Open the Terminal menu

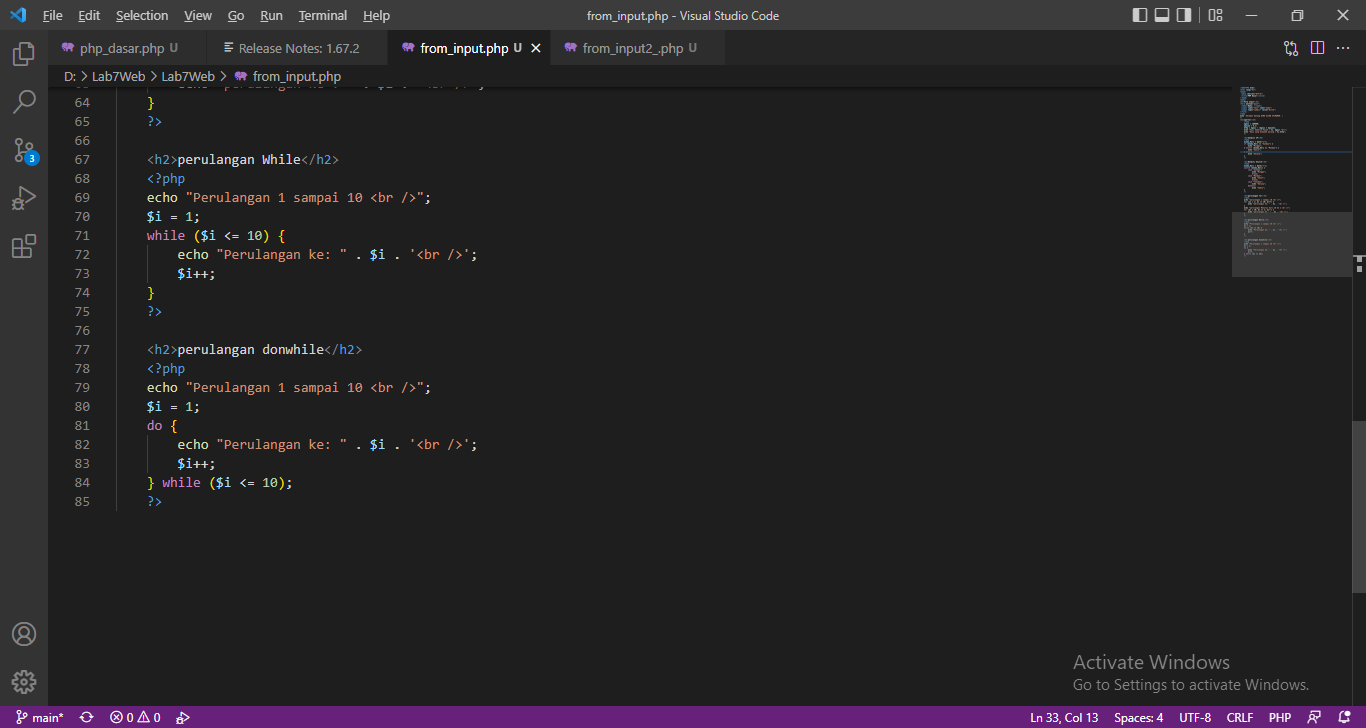(323, 15)
